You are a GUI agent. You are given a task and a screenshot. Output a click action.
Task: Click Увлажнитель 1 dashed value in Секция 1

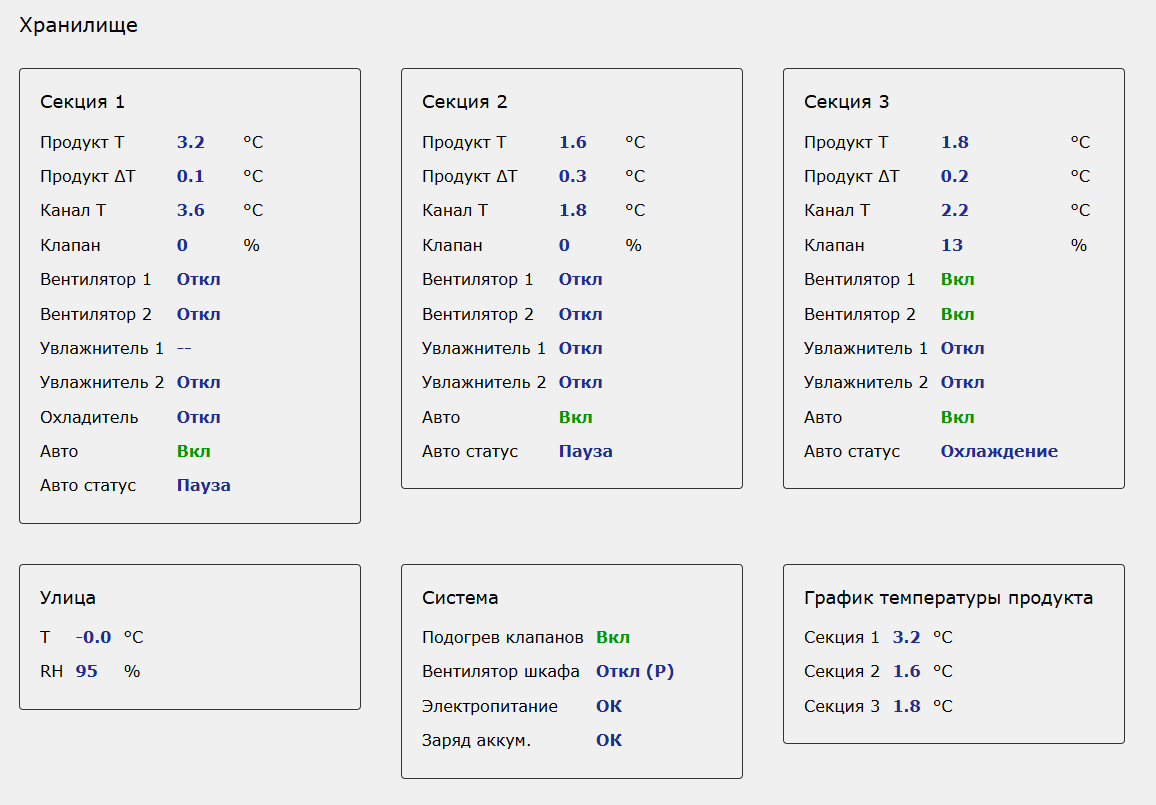click(184, 348)
